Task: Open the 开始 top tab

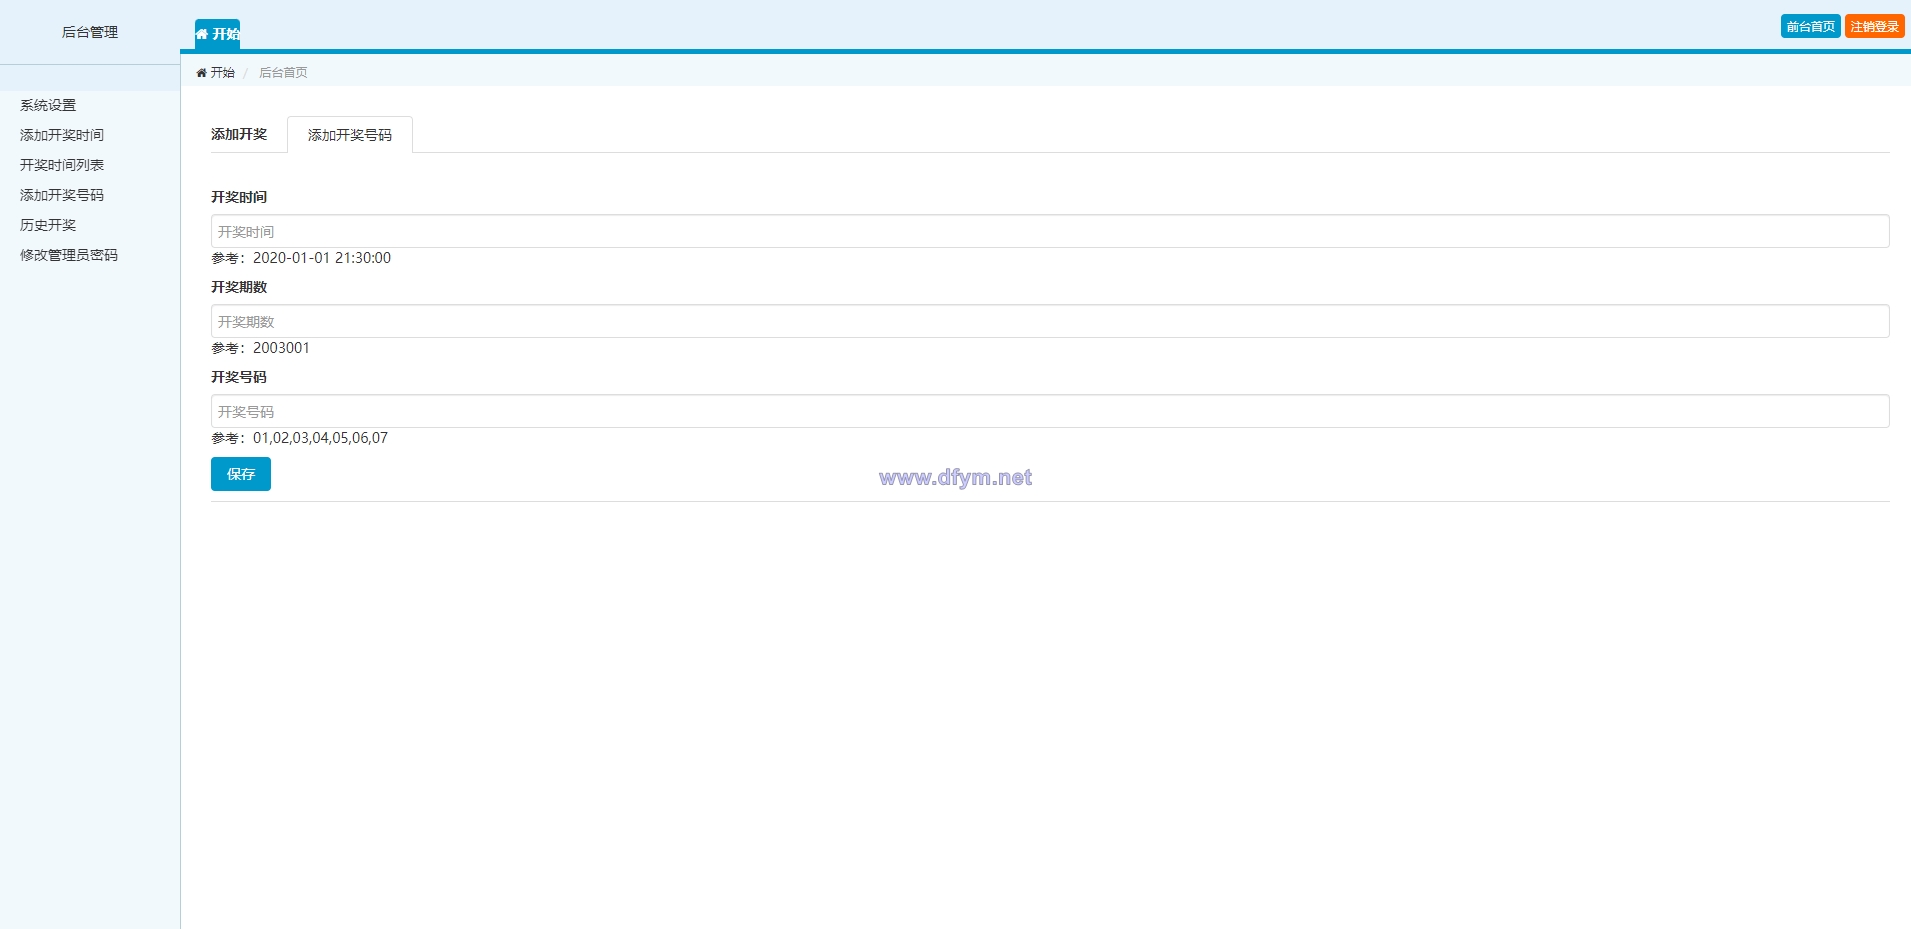Action: (217, 34)
